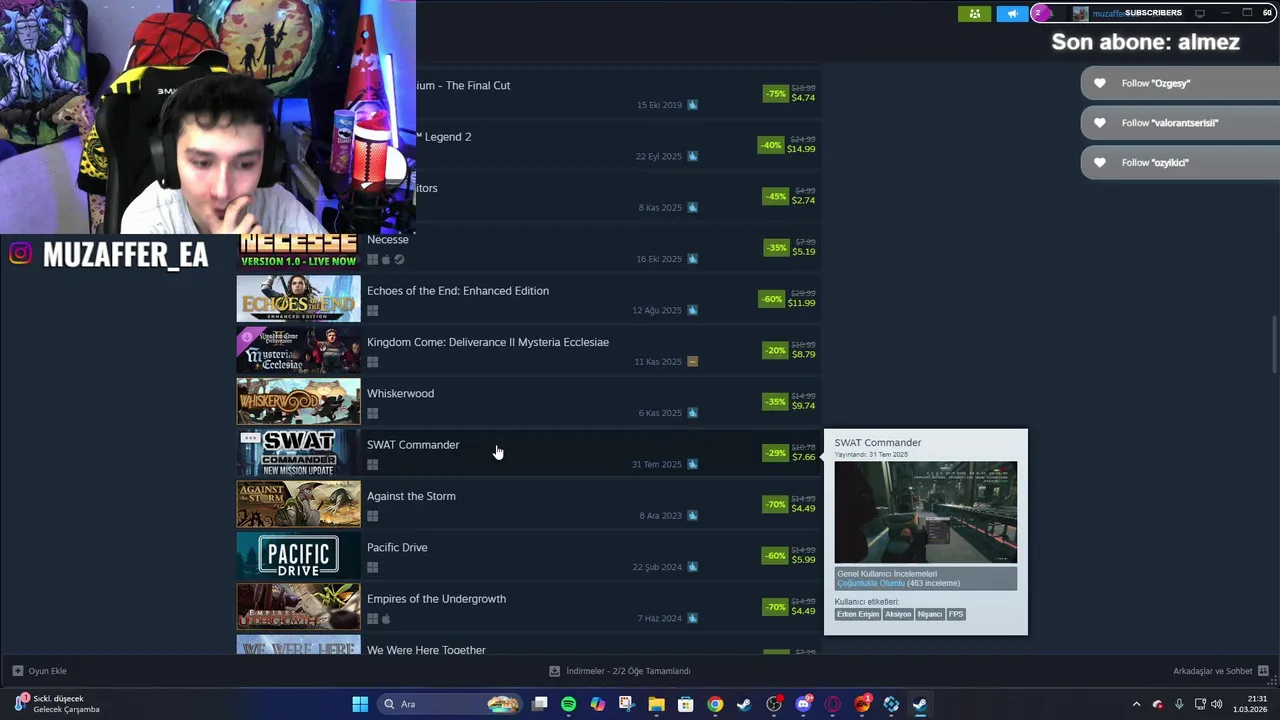Click SWAT Commander capsule image

298,453
